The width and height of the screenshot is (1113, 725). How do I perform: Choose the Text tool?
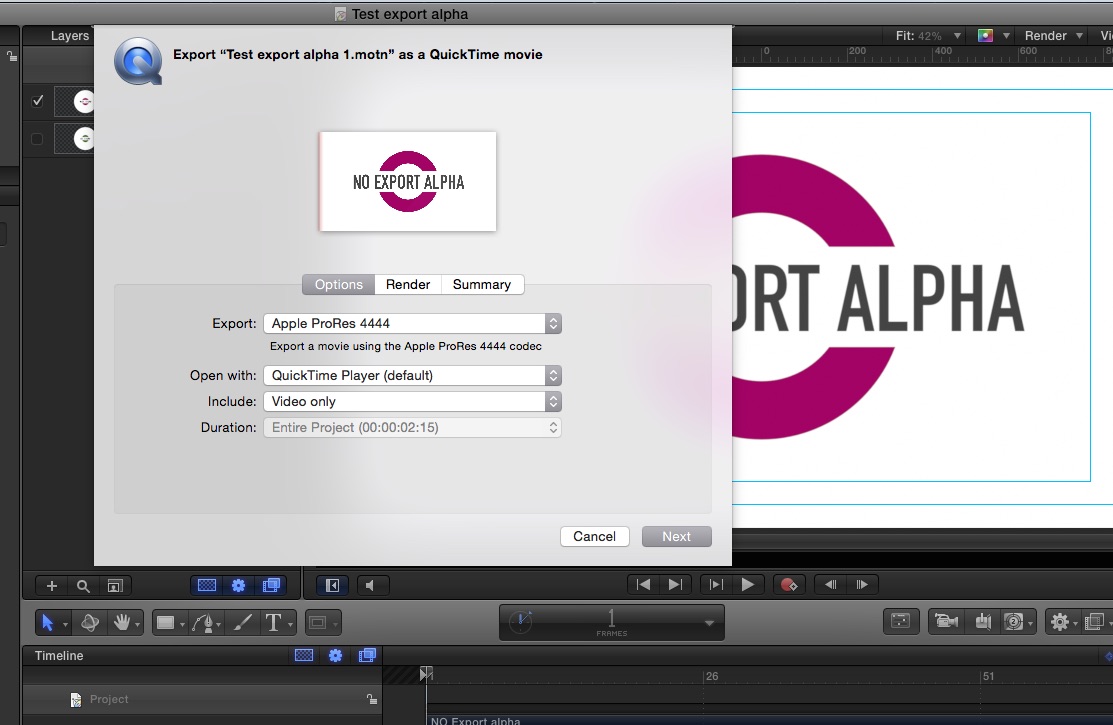coord(273,622)
